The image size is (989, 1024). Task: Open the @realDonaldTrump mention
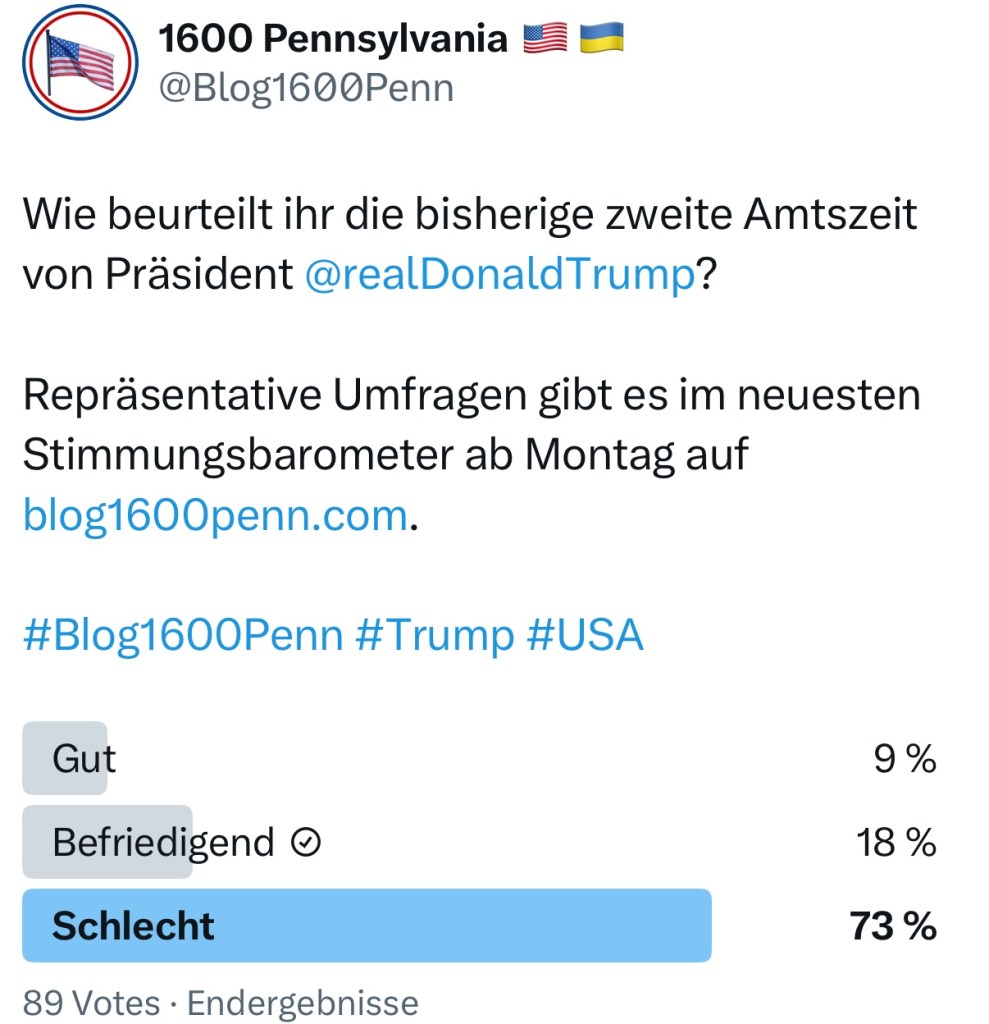point(499,275)
